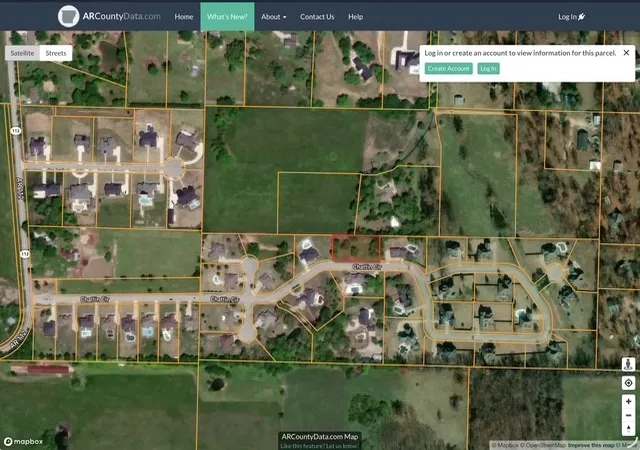Image resolution: width=640 pixels, height=450 pixels.
Task: Open the Help page
Action: 356,17
